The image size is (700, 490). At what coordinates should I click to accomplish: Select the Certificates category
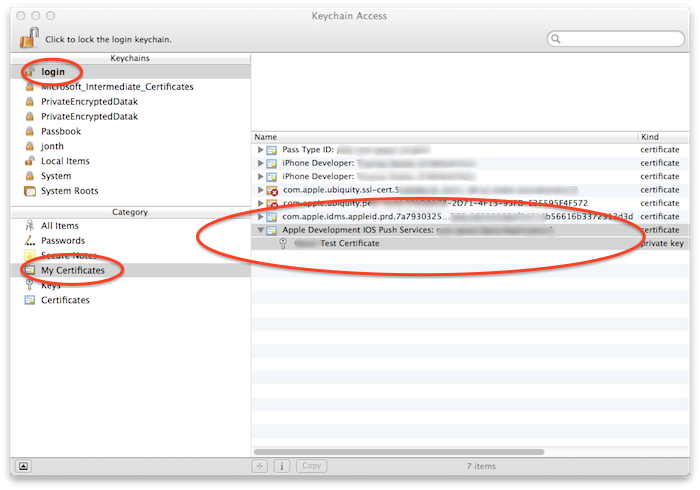point(65,300)
